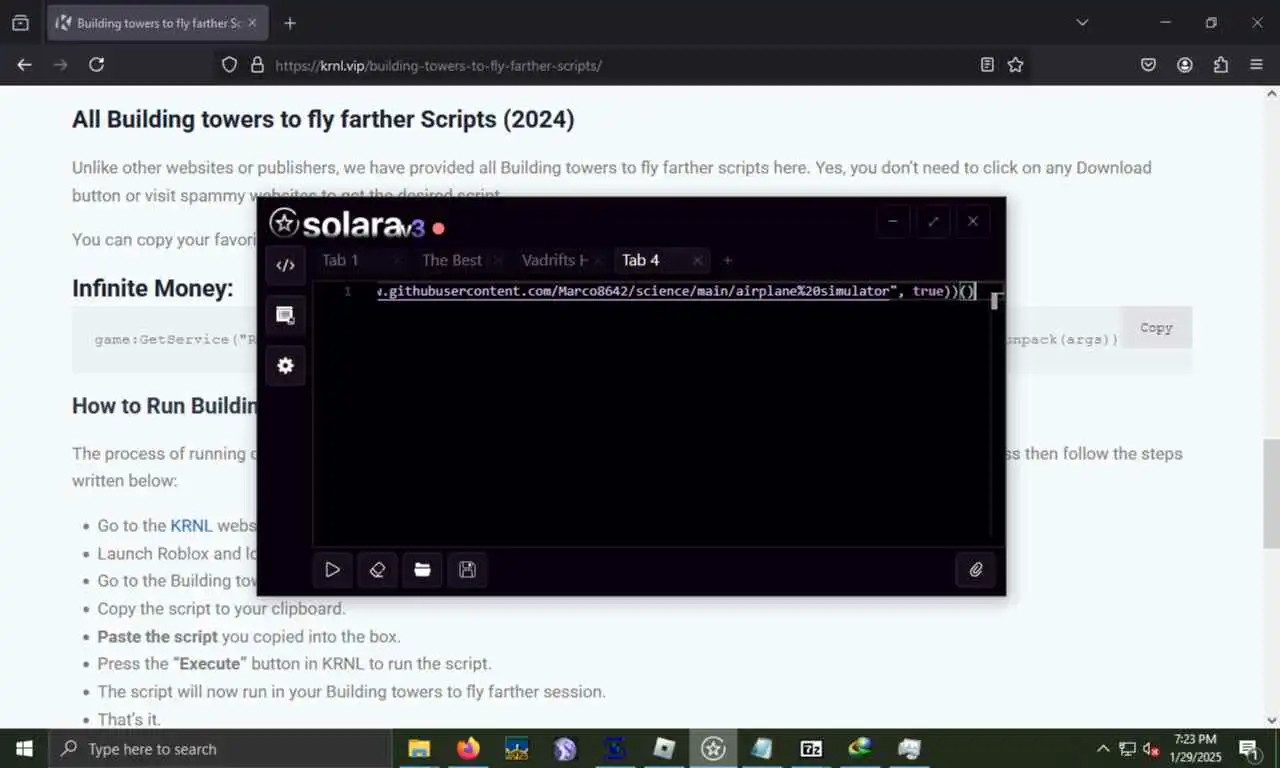
Task: Open the Windows Start menu
Action: (x=24, y=748)
